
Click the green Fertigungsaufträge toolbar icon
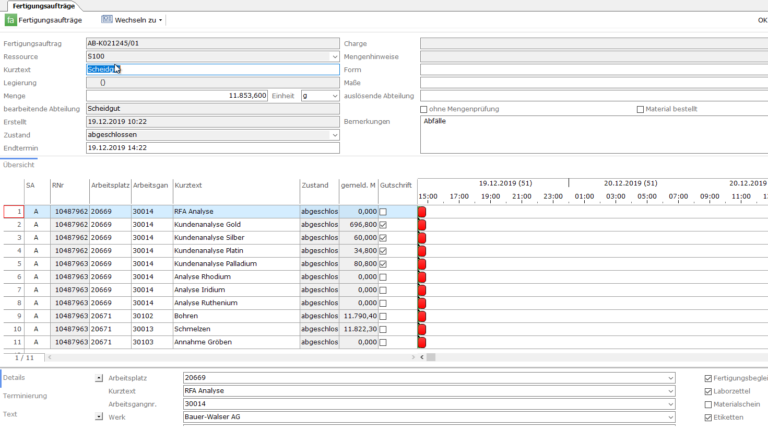(11, 20)
